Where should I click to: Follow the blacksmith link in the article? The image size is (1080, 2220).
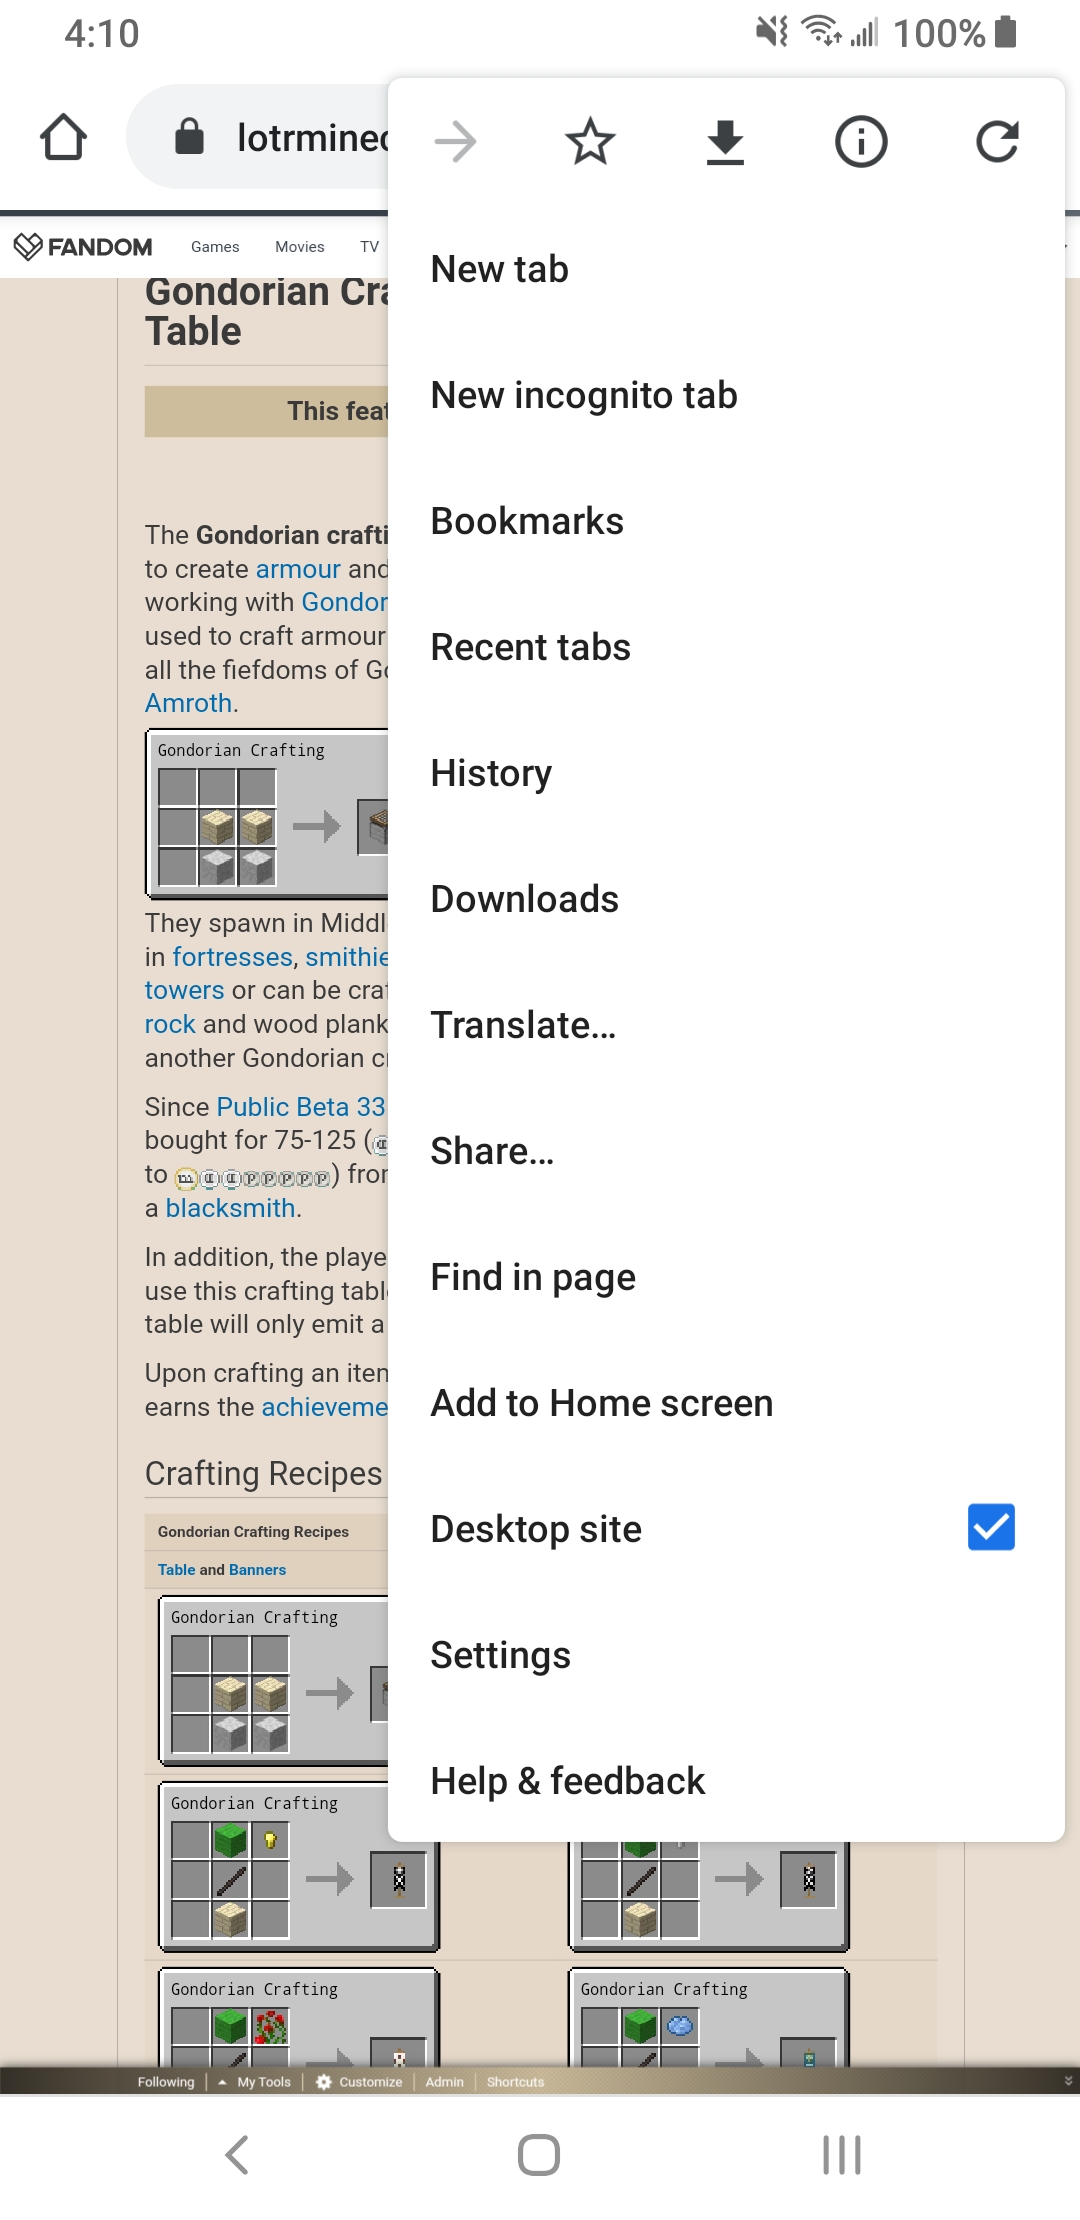pos(230,1208)
